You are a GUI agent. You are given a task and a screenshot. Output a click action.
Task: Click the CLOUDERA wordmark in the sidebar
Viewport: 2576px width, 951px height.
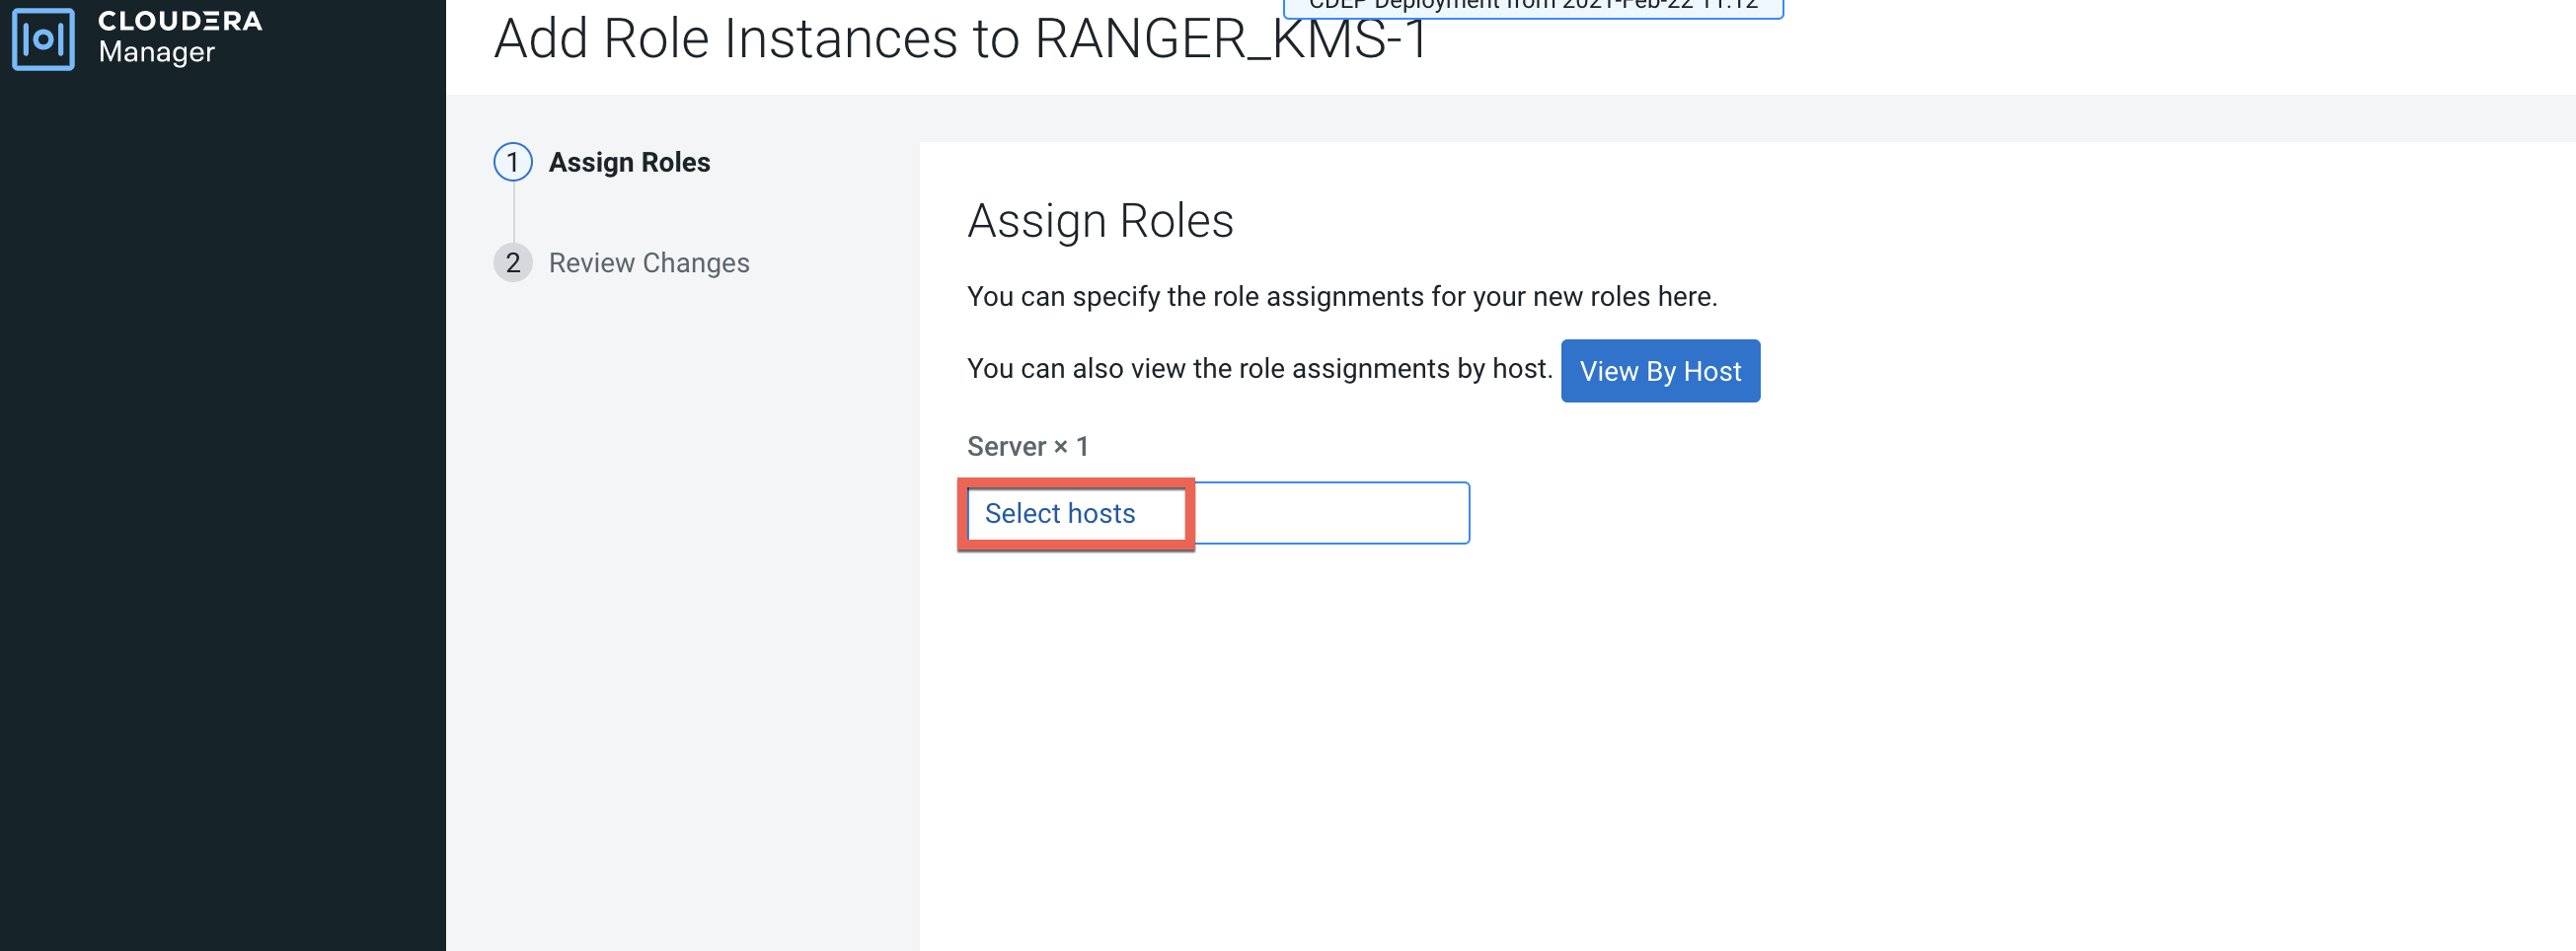click(x=180, y=21)
